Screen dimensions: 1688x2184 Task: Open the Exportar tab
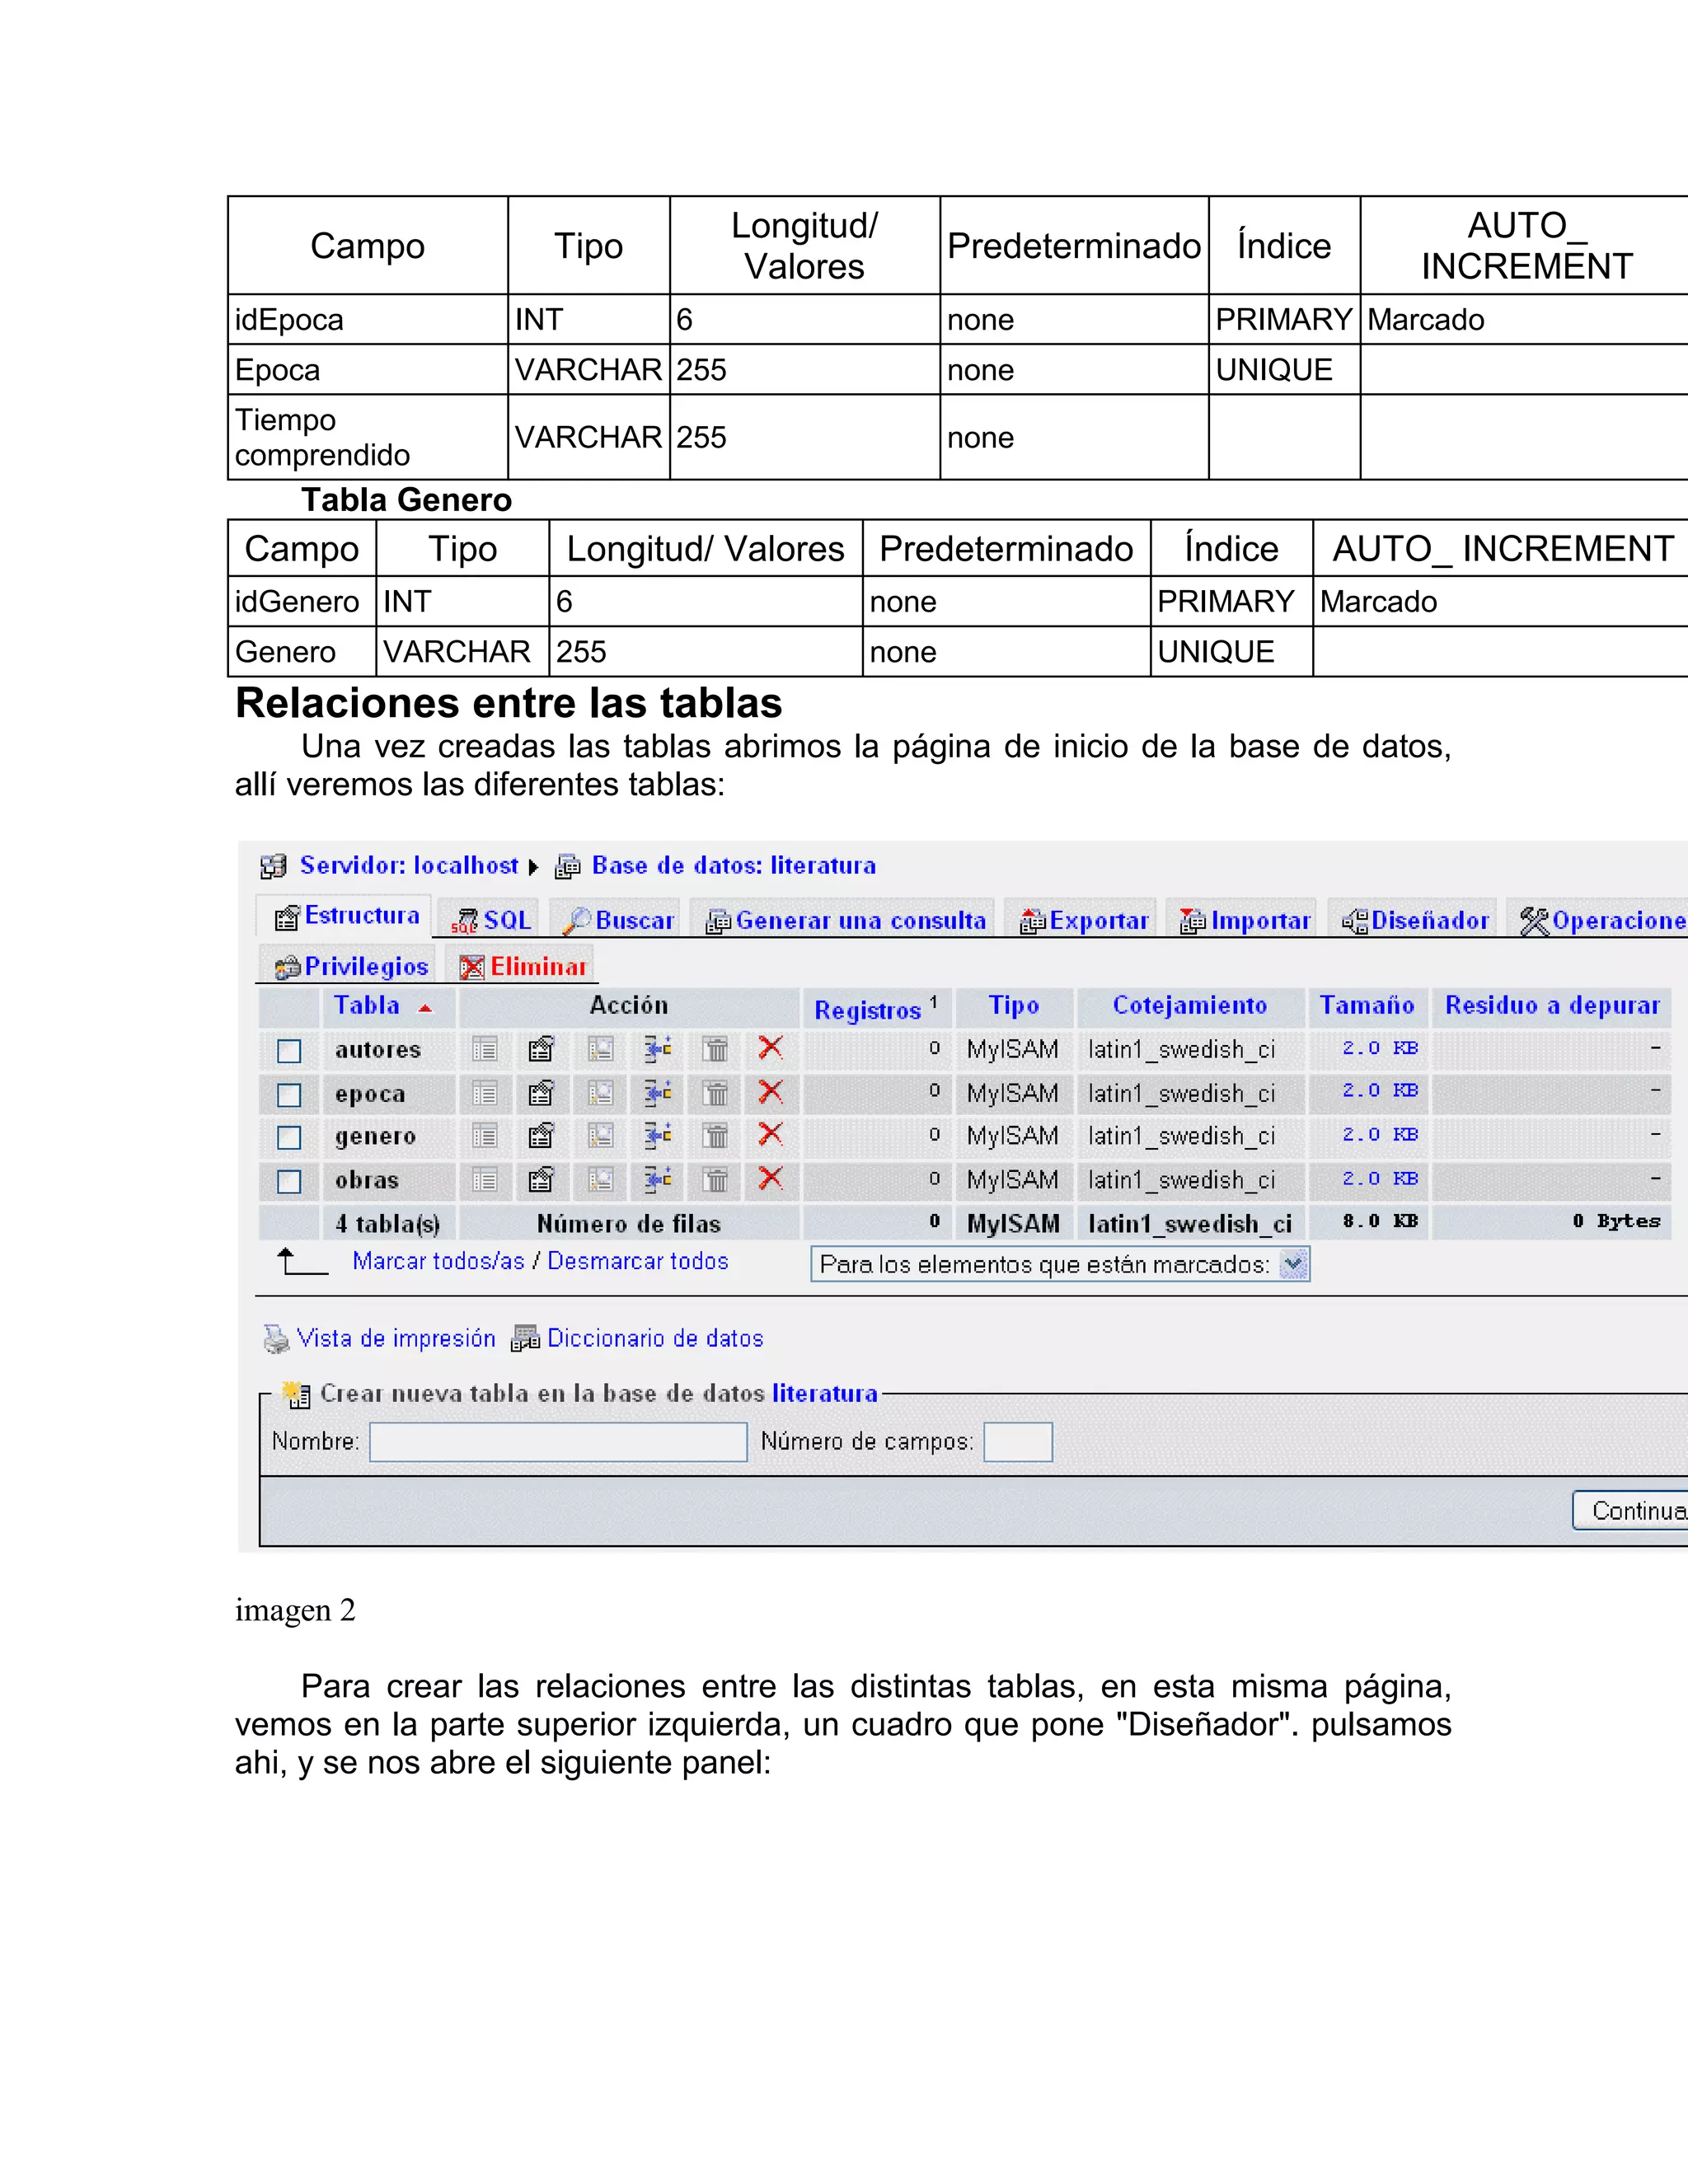coord(1082,920)
